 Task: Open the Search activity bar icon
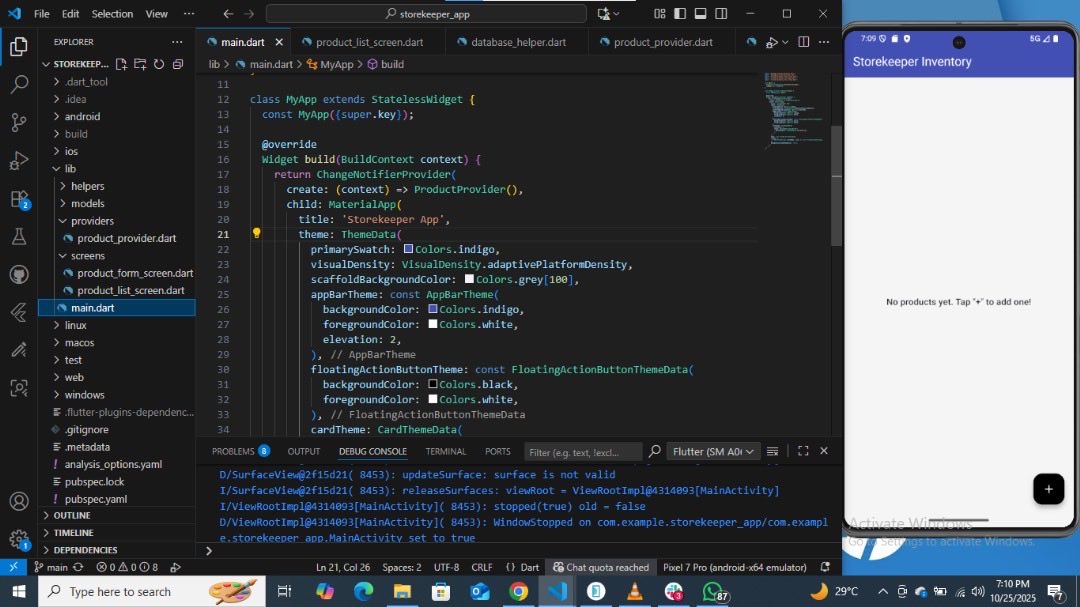[x=16, y=85]
